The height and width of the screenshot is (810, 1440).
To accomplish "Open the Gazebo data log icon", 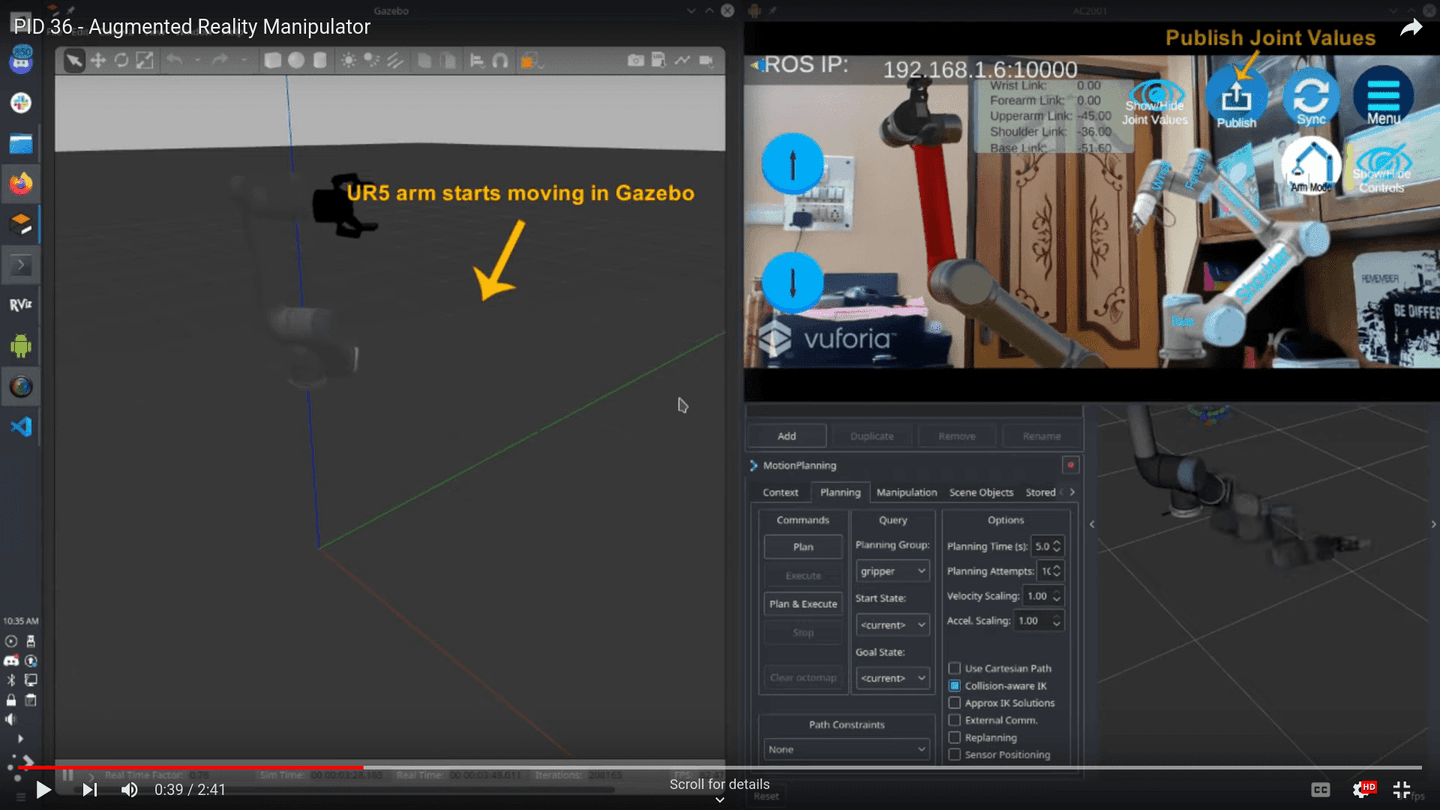I will tap(659, 61).
